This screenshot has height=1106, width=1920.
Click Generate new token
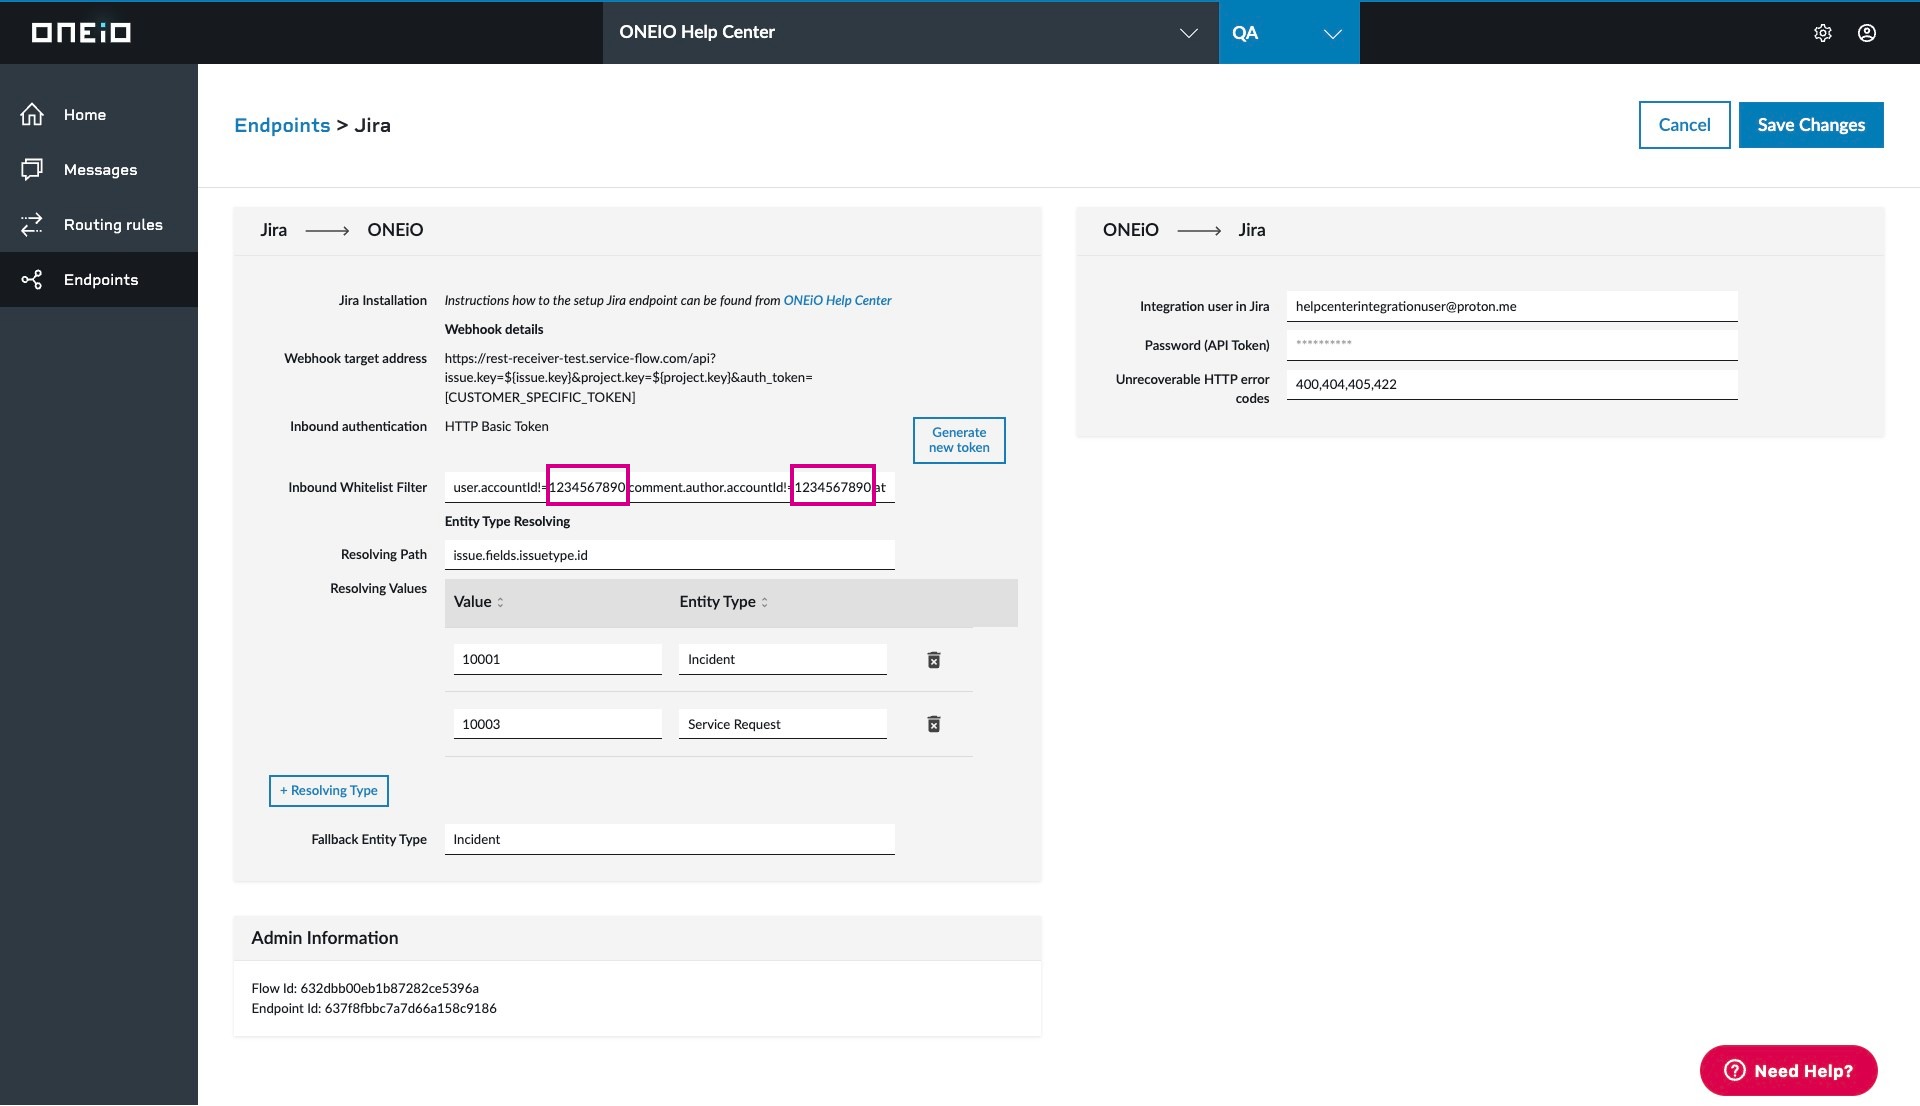point(959,440)
